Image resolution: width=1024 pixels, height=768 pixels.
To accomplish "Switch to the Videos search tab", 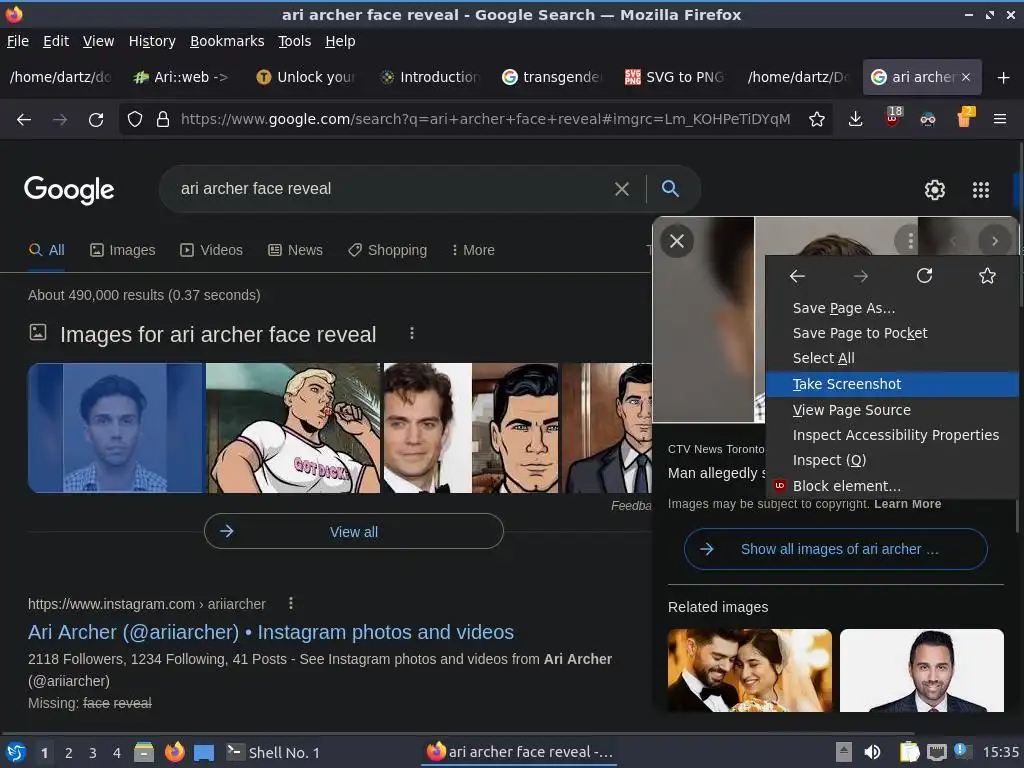I will 211,250.
